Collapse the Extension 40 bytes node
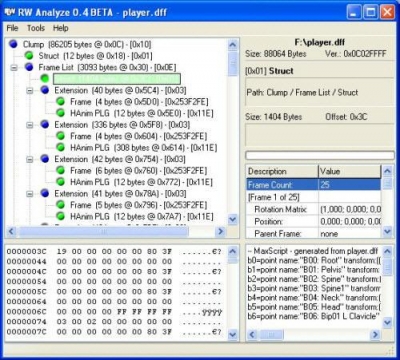Screen dimensions: 400x360 point(30,91)
